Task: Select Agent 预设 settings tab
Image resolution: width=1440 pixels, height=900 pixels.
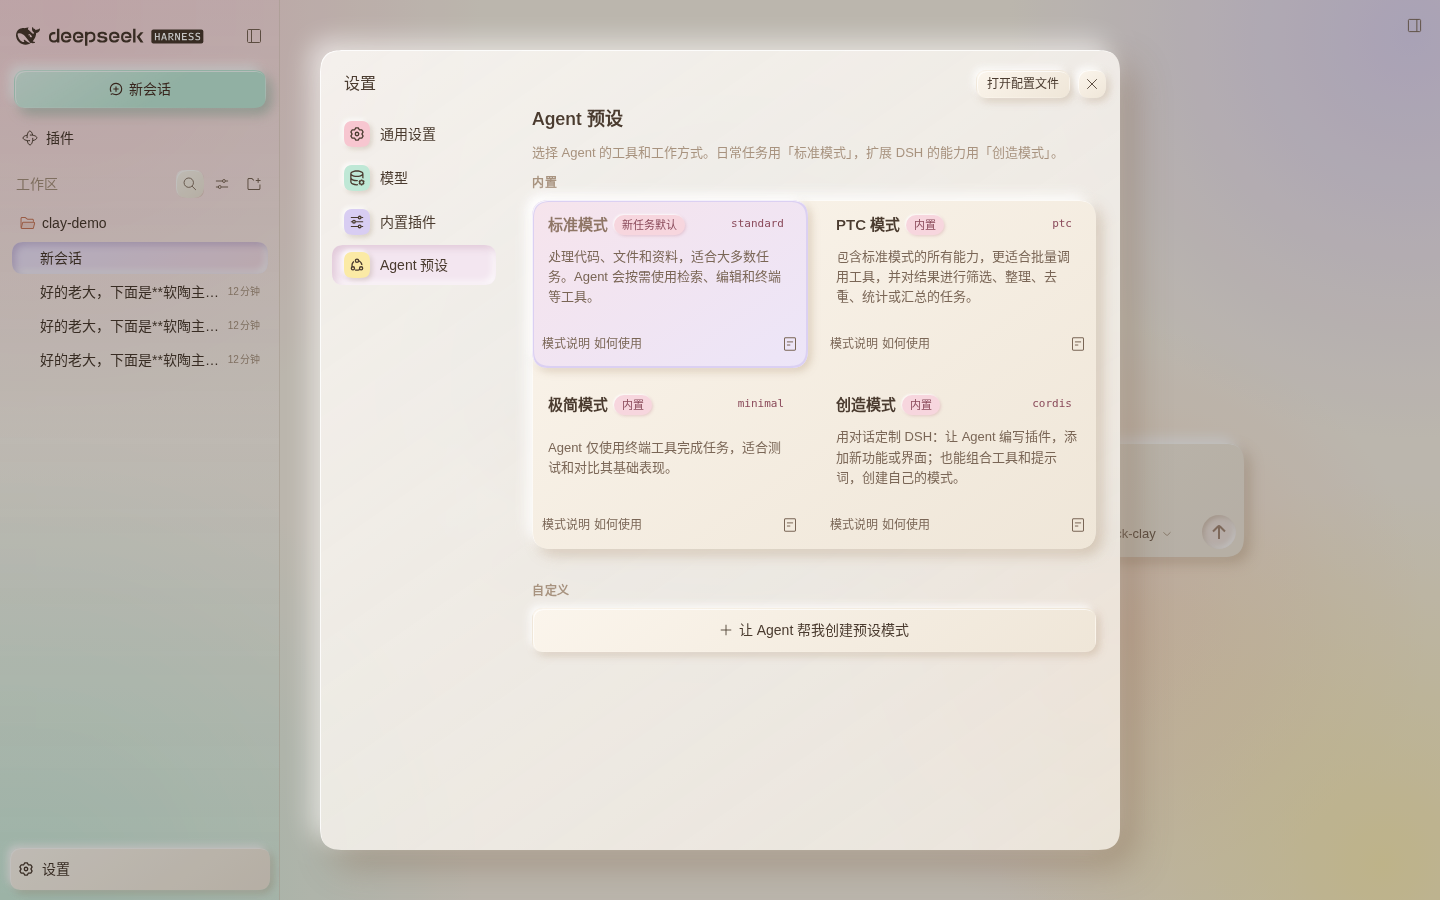Action: tap(414, 265)
